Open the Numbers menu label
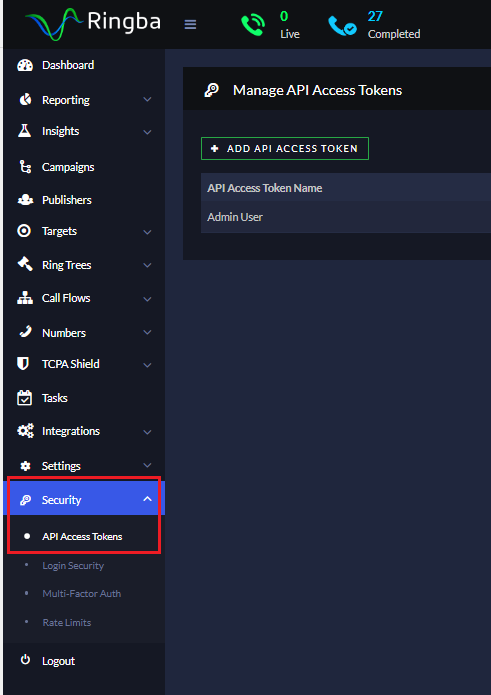 click(x=64, y=333)
